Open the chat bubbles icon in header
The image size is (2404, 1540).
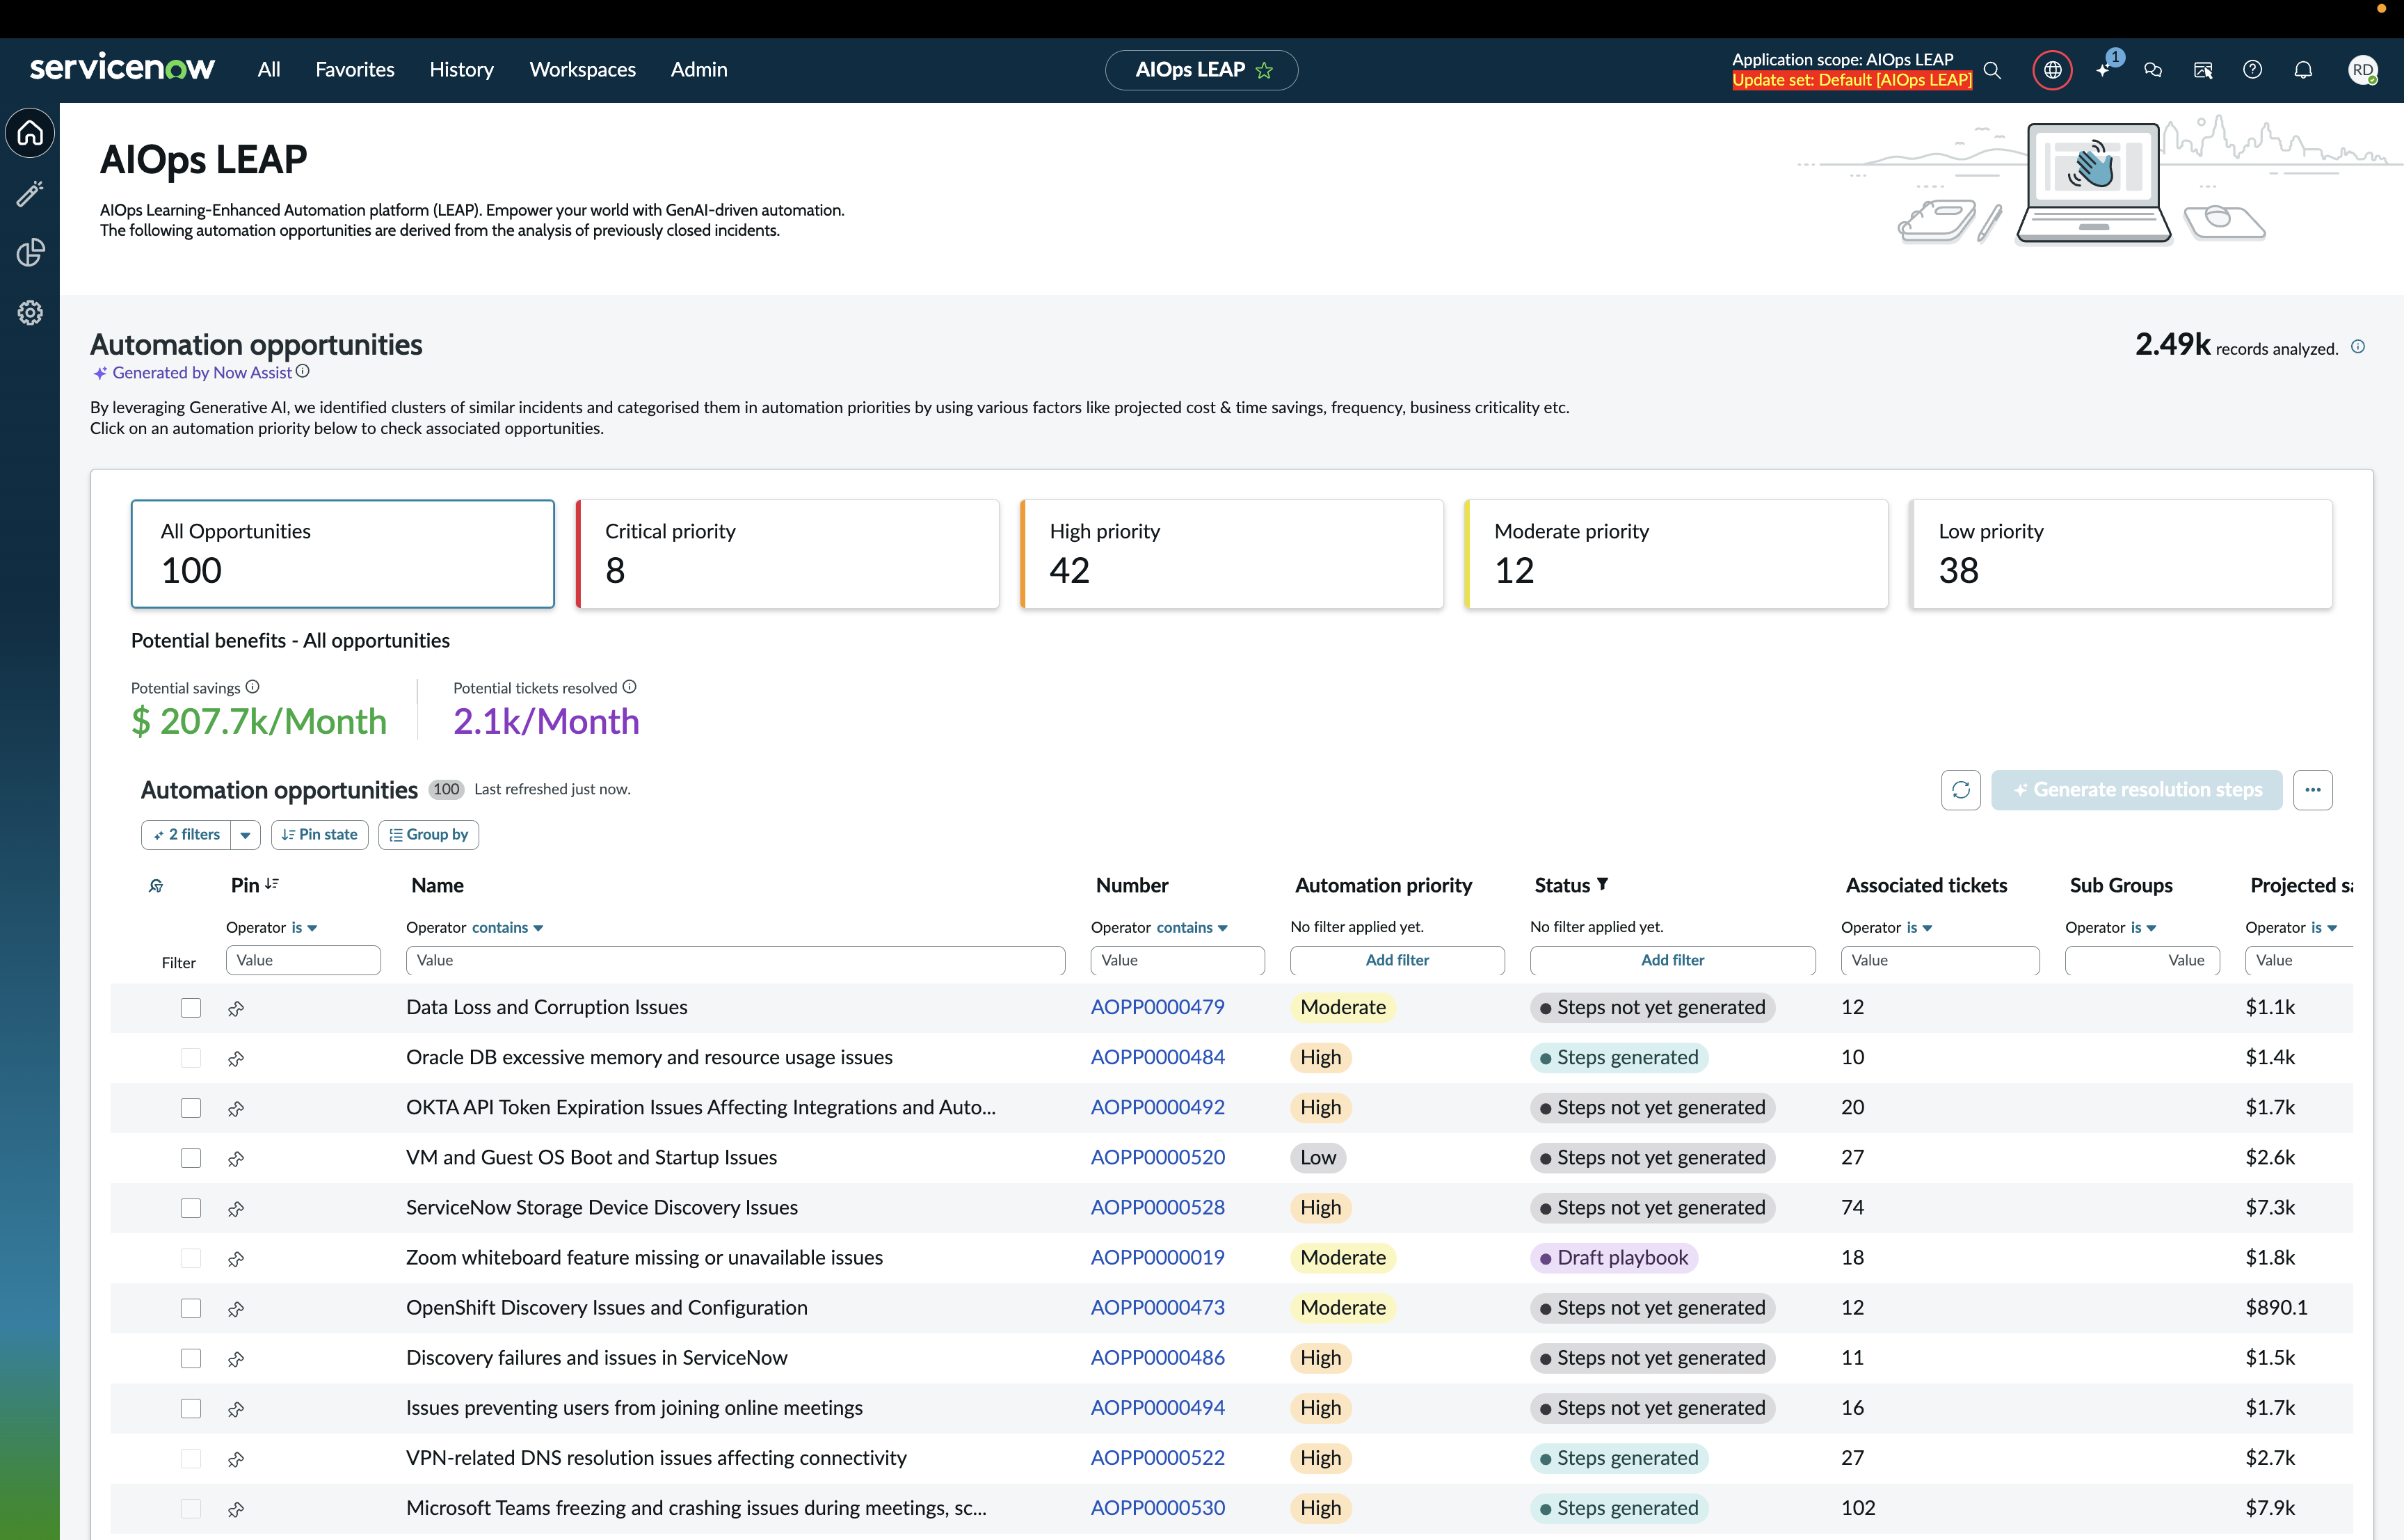[2153, 70]
